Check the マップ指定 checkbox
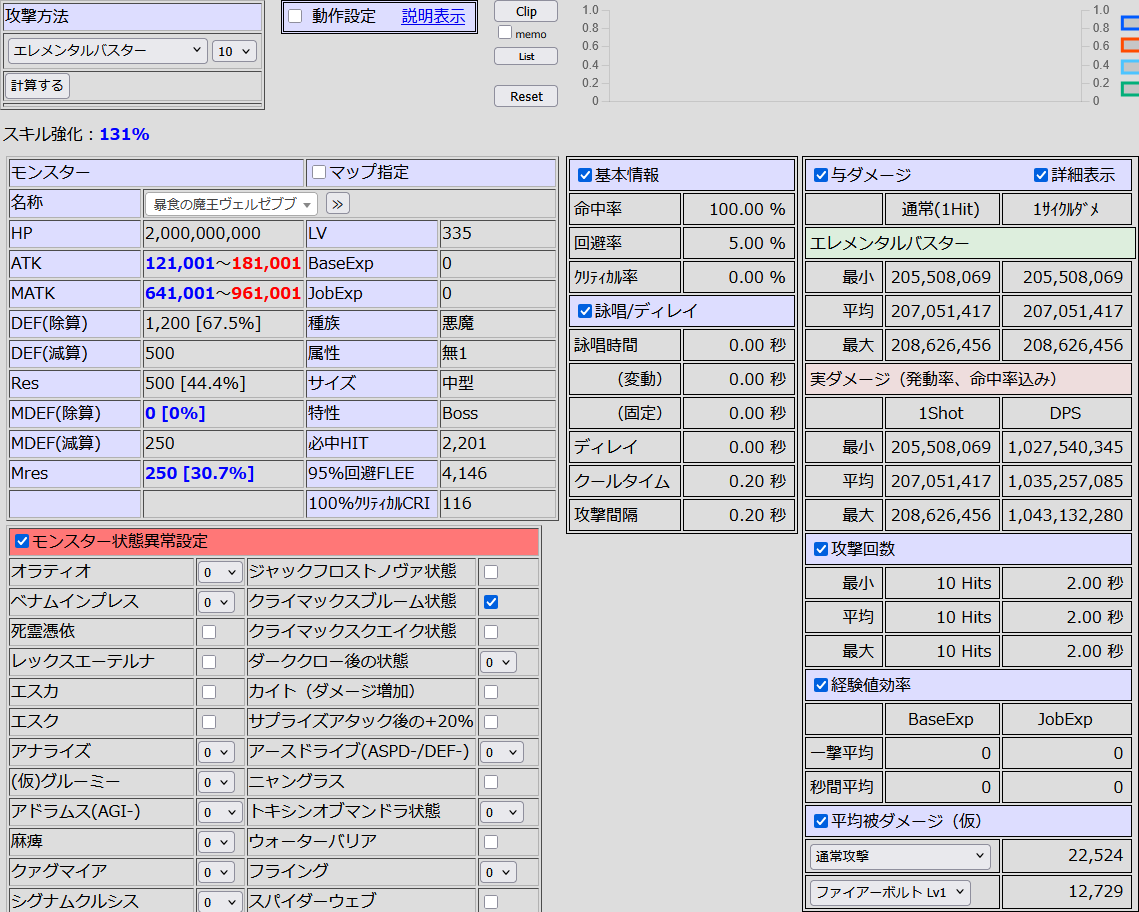The image size is (1139, 912). click(319, 173)
